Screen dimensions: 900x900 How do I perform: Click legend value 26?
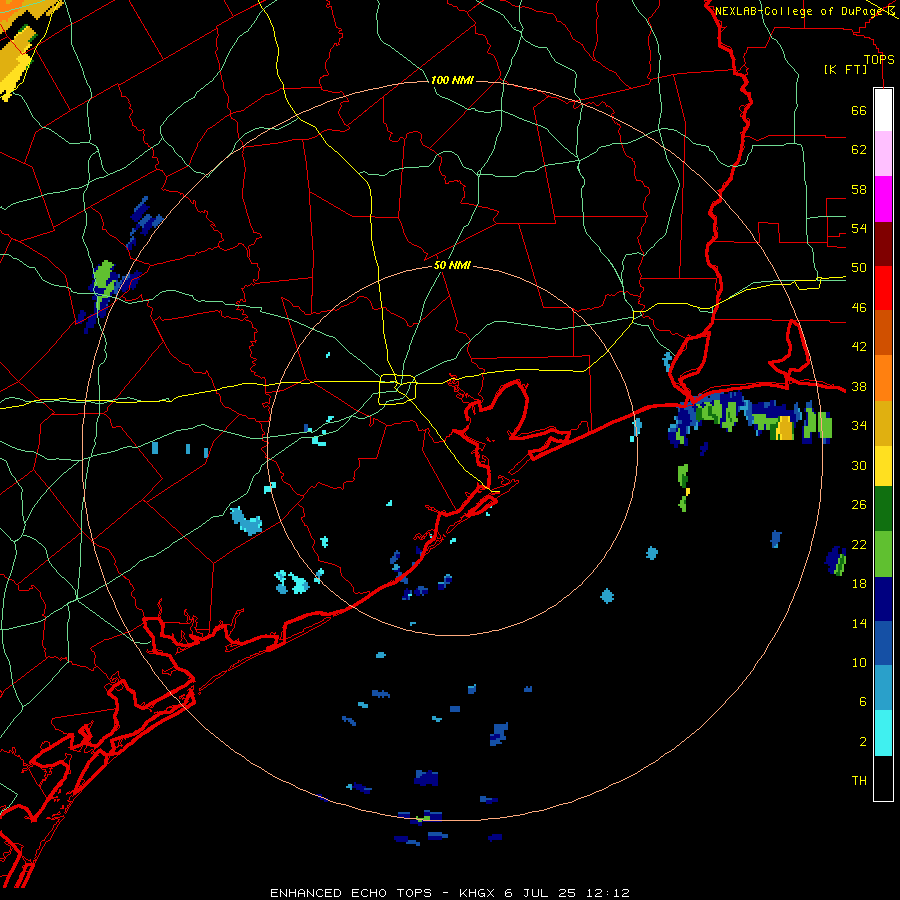pos(859,505)
